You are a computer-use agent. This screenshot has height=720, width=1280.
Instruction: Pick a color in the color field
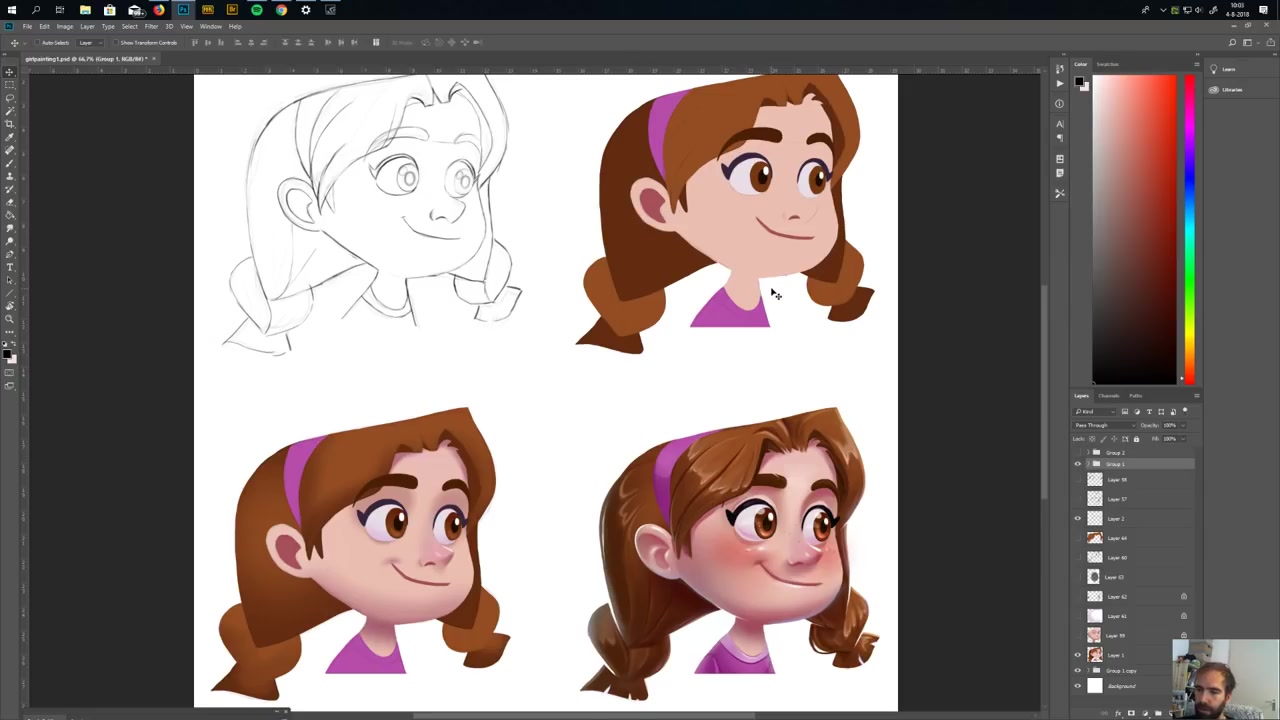coord(1134,228)
